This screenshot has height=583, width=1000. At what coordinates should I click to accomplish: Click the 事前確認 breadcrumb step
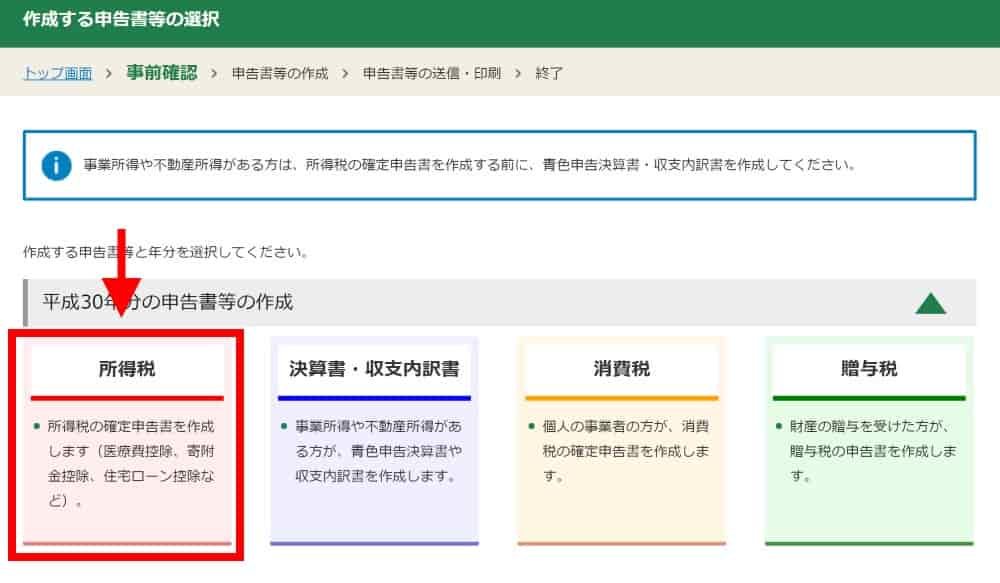tap(162, 74)
